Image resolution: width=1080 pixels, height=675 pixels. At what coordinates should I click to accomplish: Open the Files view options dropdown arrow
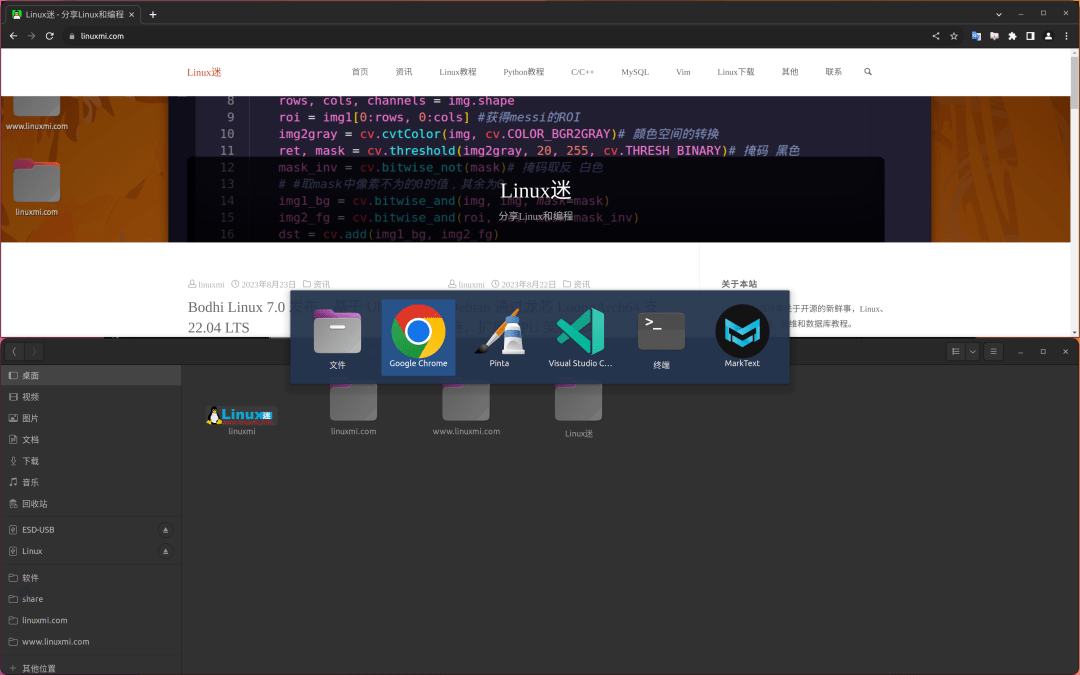[x=973, y=351]
